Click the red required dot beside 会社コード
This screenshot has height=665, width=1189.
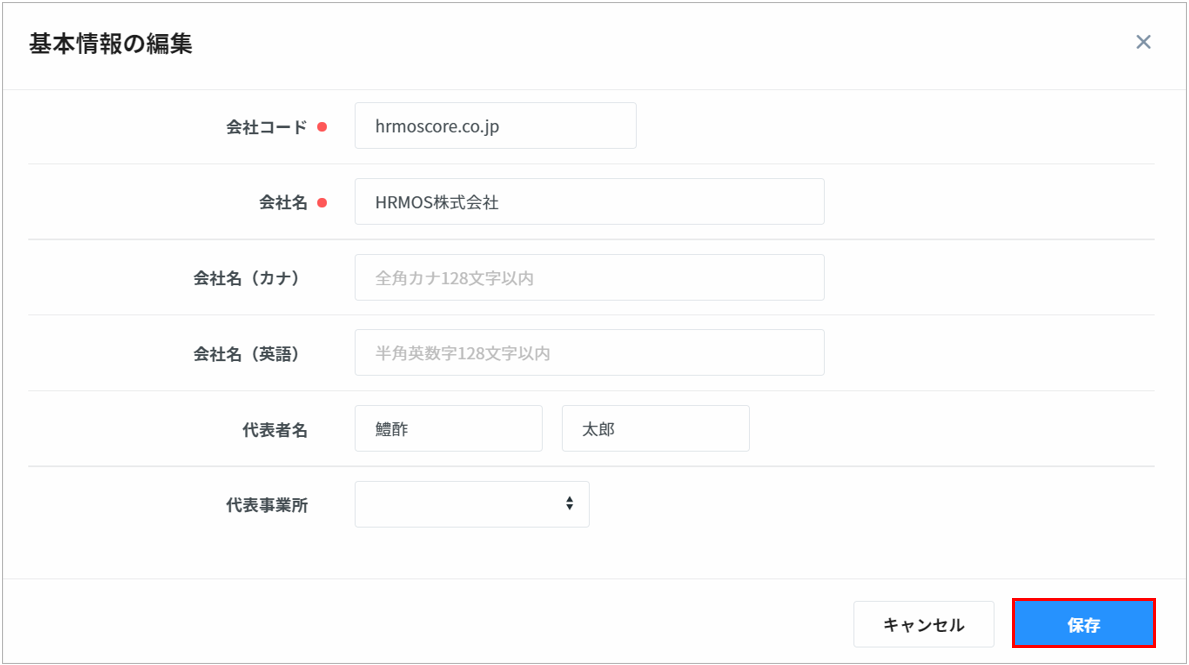click(322, 127)
